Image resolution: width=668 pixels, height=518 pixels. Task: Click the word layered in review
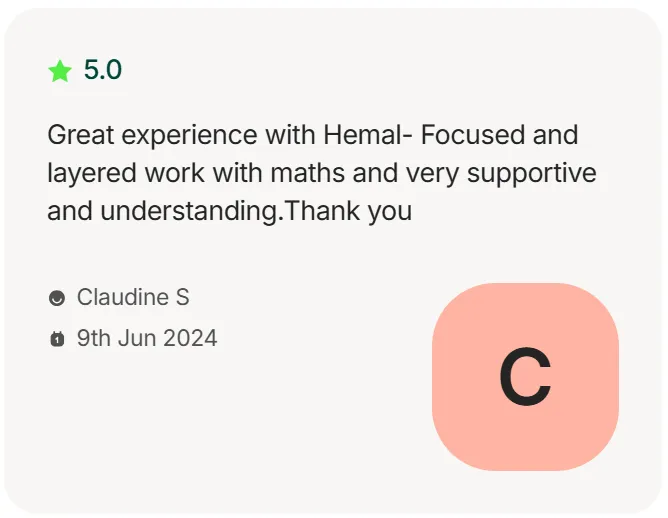coord(92,175)
